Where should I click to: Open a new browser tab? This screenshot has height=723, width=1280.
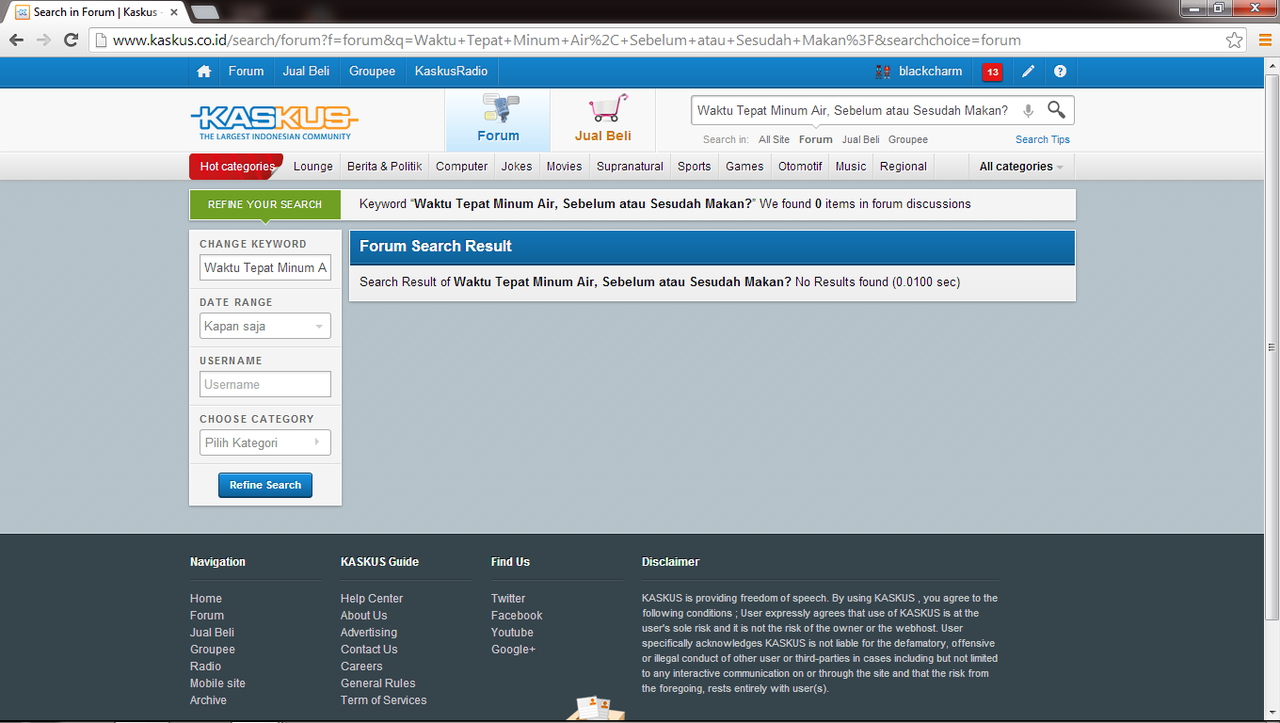pos(205,12)
